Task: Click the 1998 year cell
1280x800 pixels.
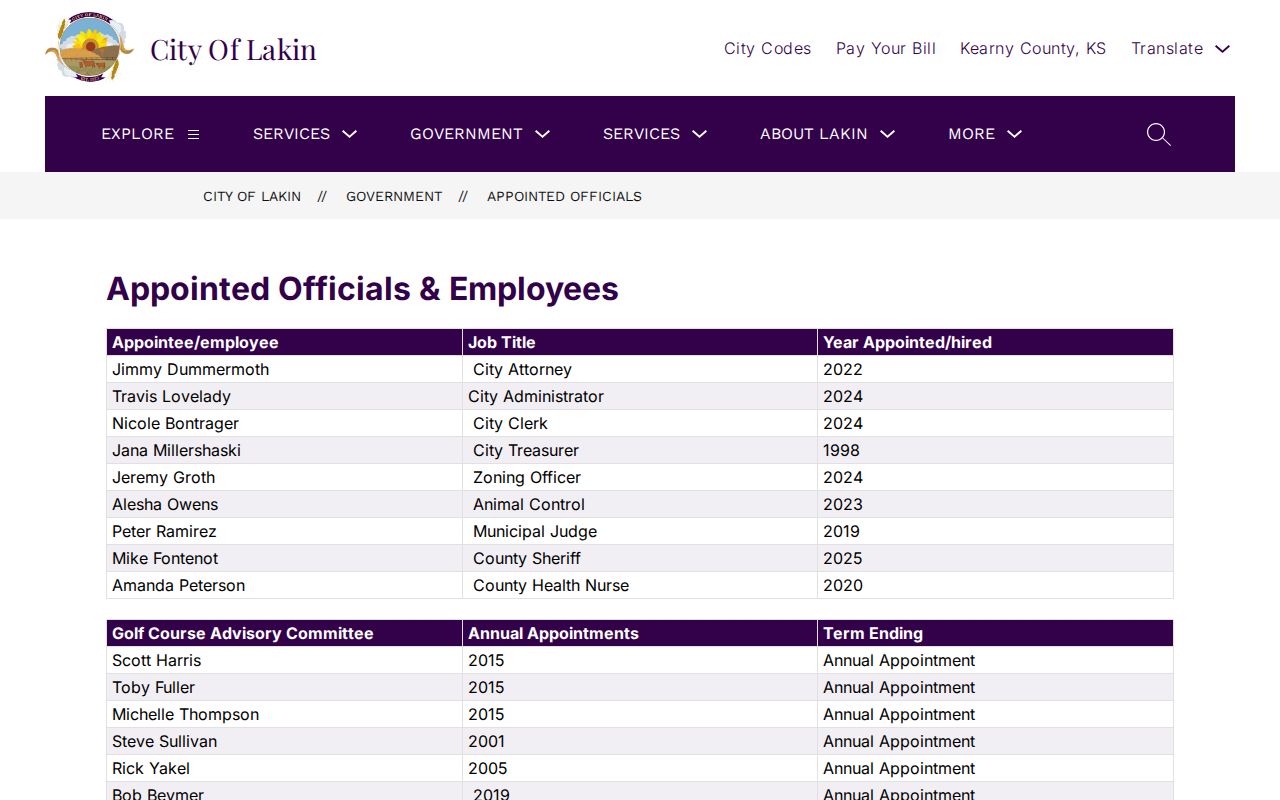Action: [x=995, y=450]
